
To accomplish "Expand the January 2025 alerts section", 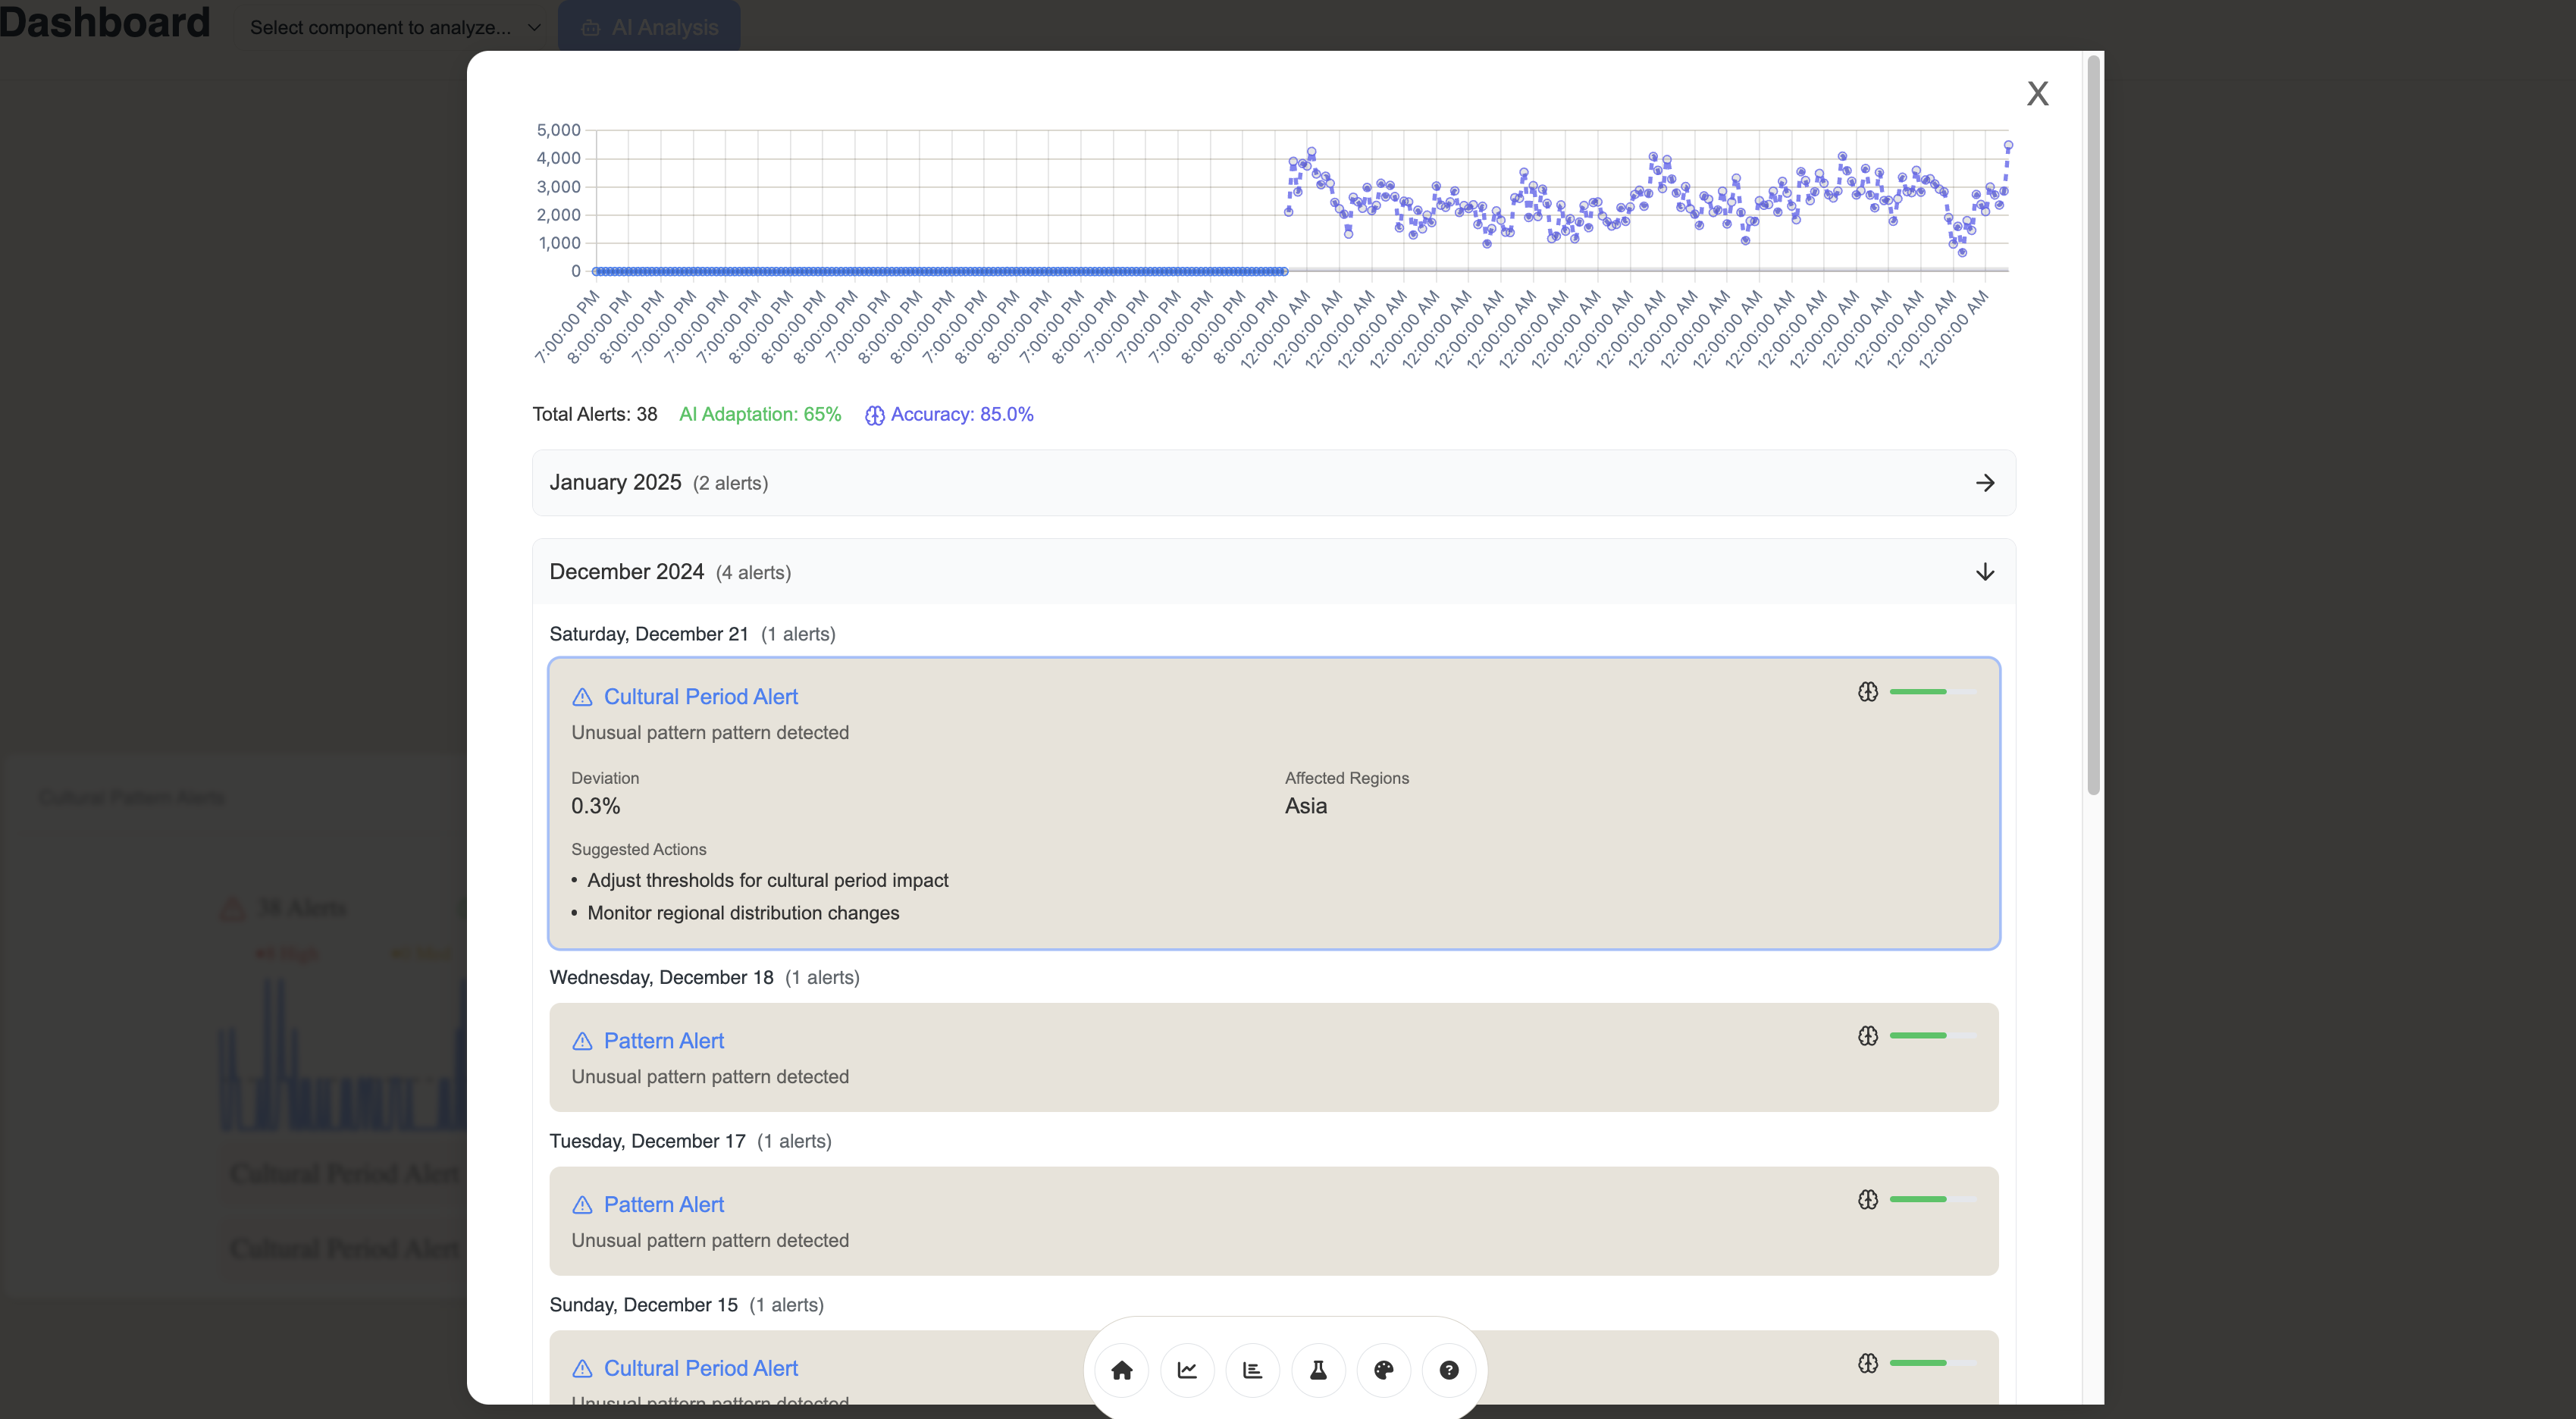I will [1984, 483].
